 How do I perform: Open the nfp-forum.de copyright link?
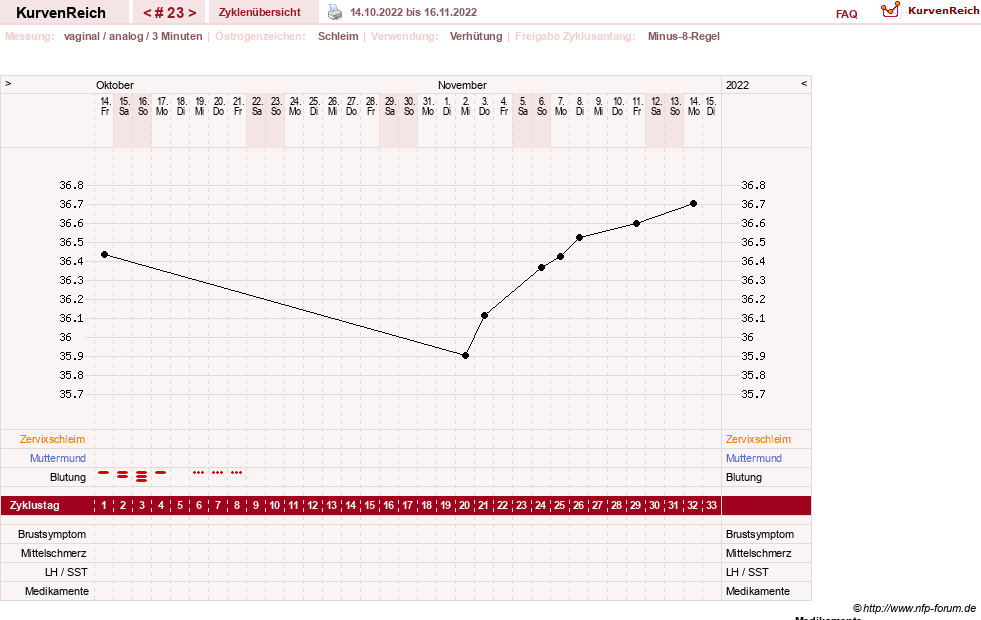[915, 608]
